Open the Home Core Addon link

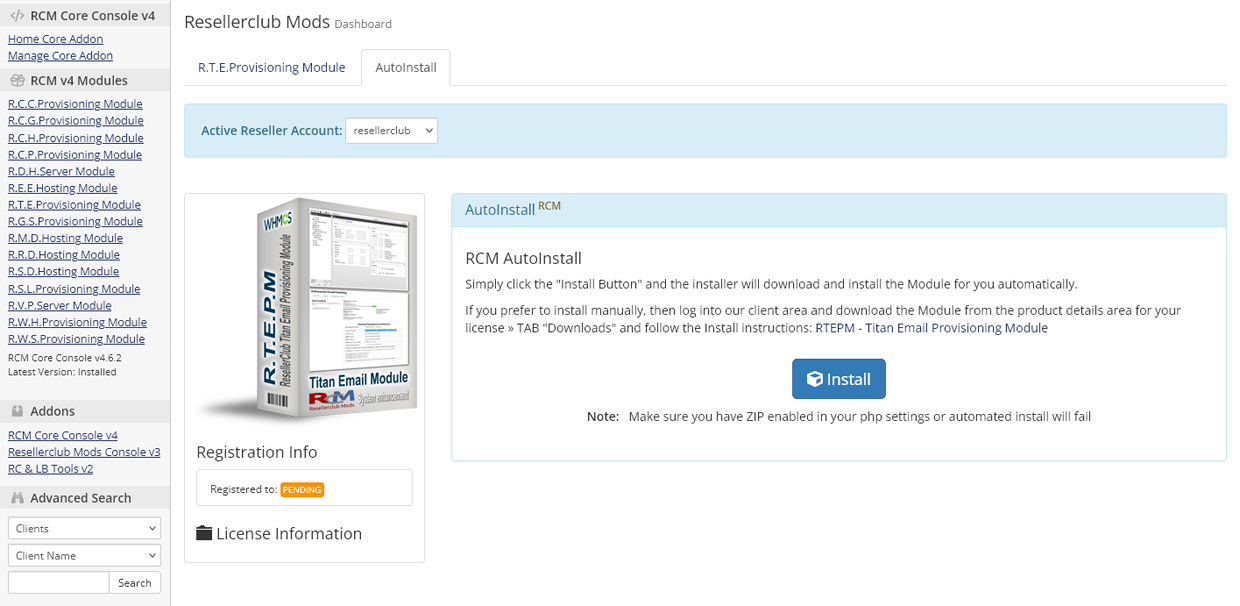(56, 39)
